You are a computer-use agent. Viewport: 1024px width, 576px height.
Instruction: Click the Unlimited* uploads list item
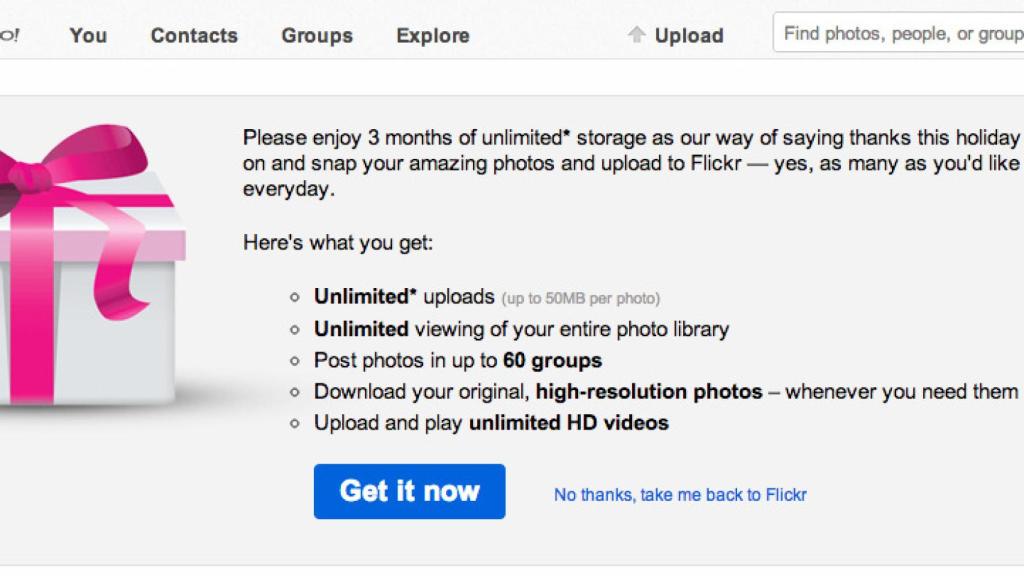point(404,297)
